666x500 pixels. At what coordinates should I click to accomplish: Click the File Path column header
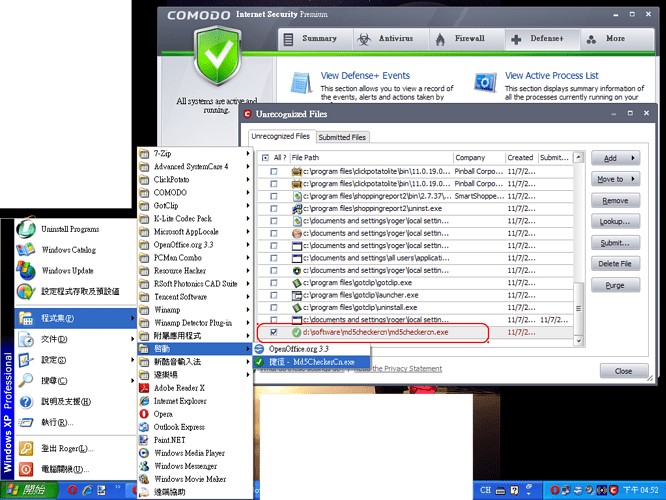tap(372, 158)
